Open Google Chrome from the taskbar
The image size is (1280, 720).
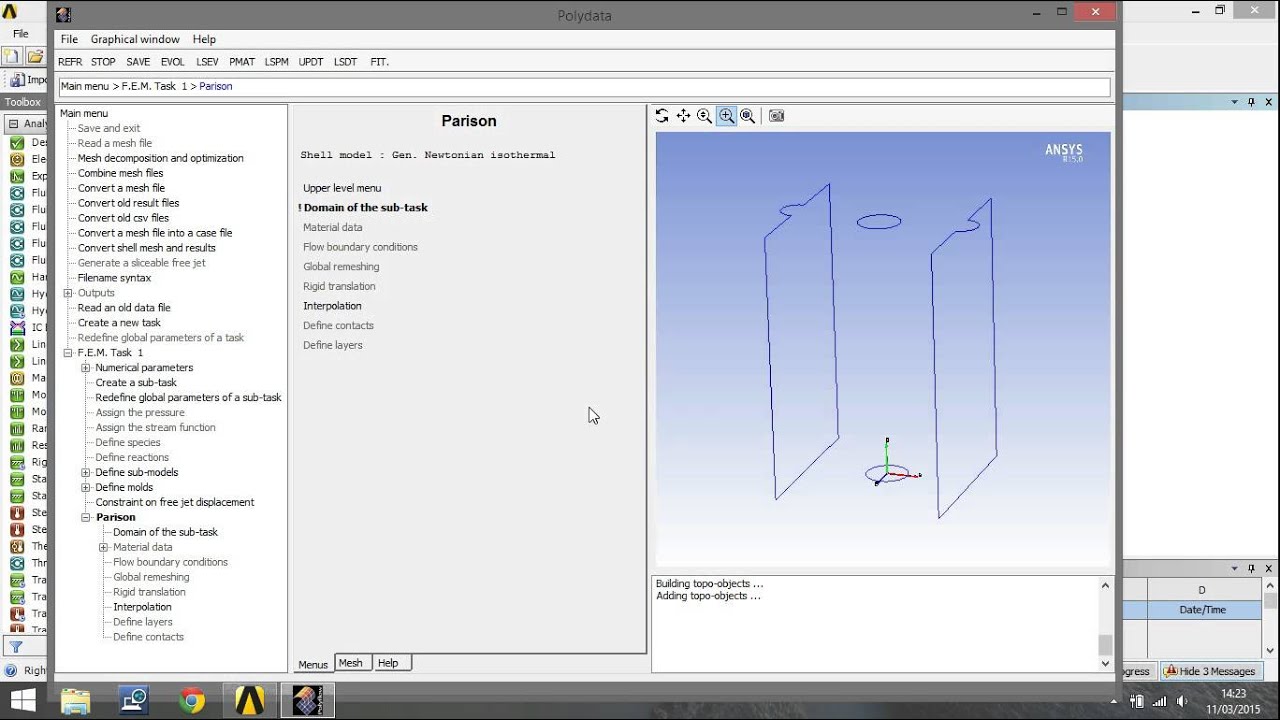coord(192,700)
